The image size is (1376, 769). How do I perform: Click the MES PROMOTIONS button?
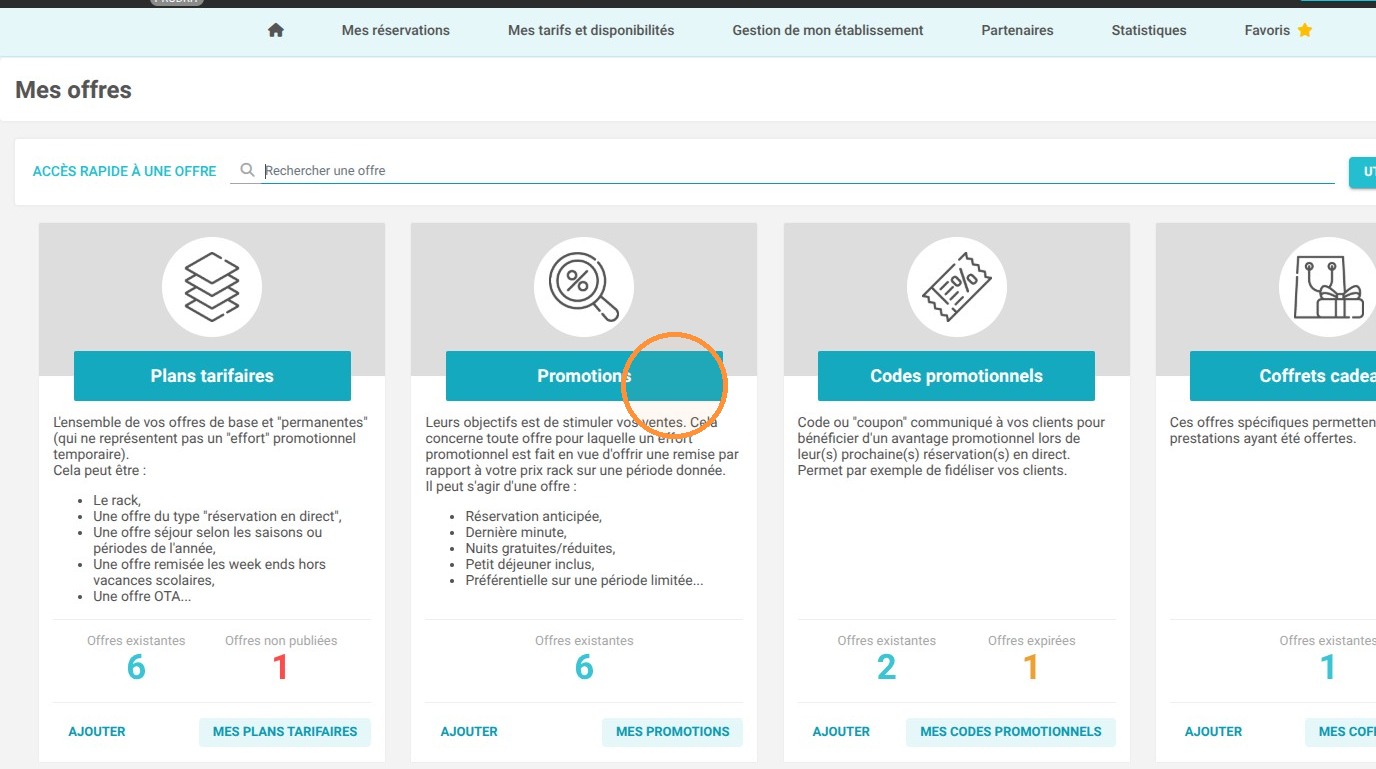click(672, 732)
